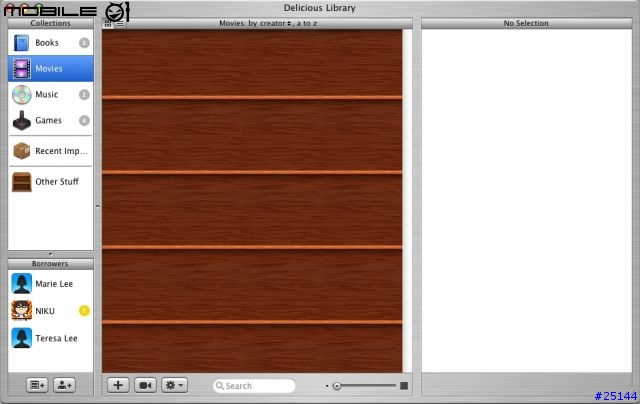Click the wooden shelf icon for Other Stuff

(22, 182)
